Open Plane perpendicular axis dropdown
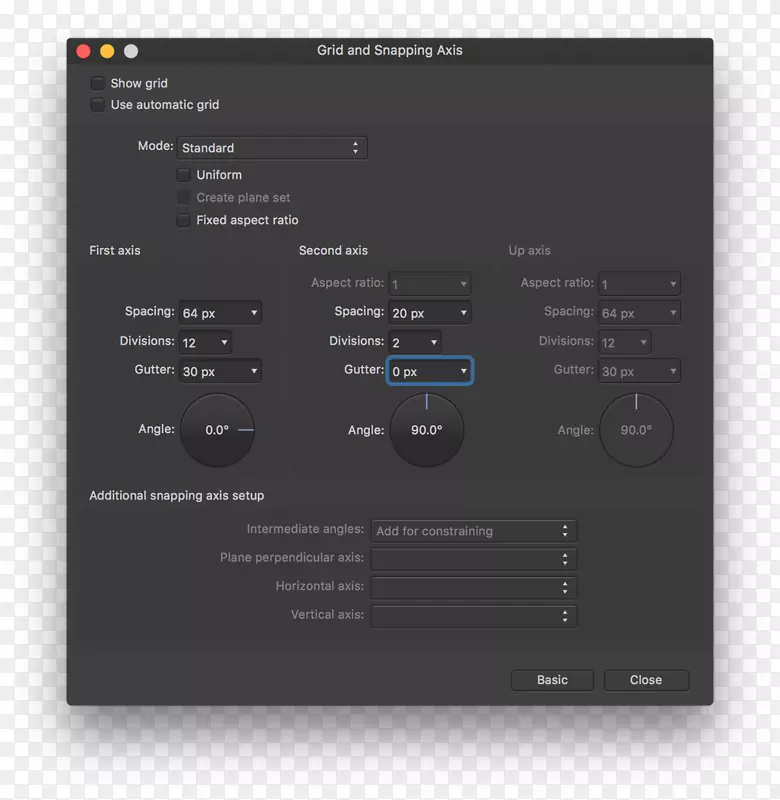780x800 pixels. click(474, 559)
